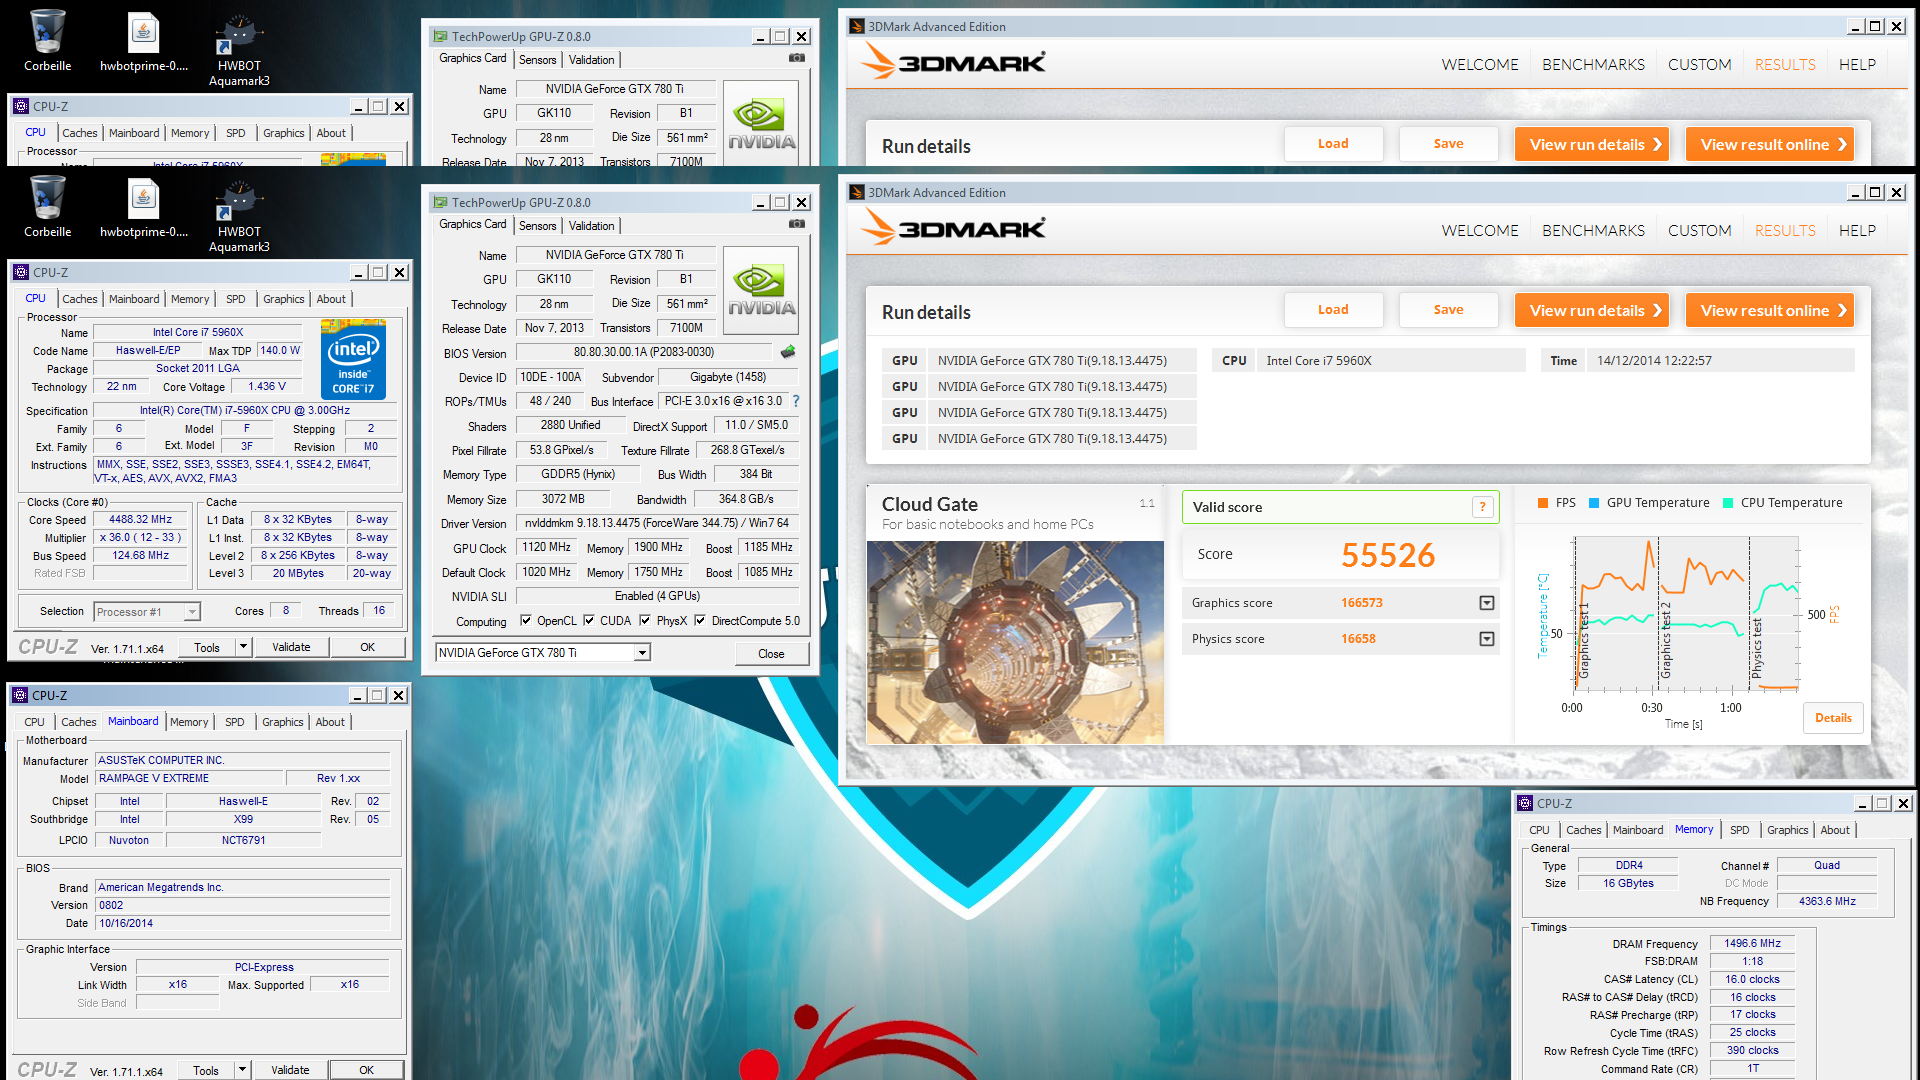This screenshot has height=1080, width=1920.
Task: Open BENCHMARKS in 3DMark window showing Cloud Gate
Action: (x=1593, y=230)
